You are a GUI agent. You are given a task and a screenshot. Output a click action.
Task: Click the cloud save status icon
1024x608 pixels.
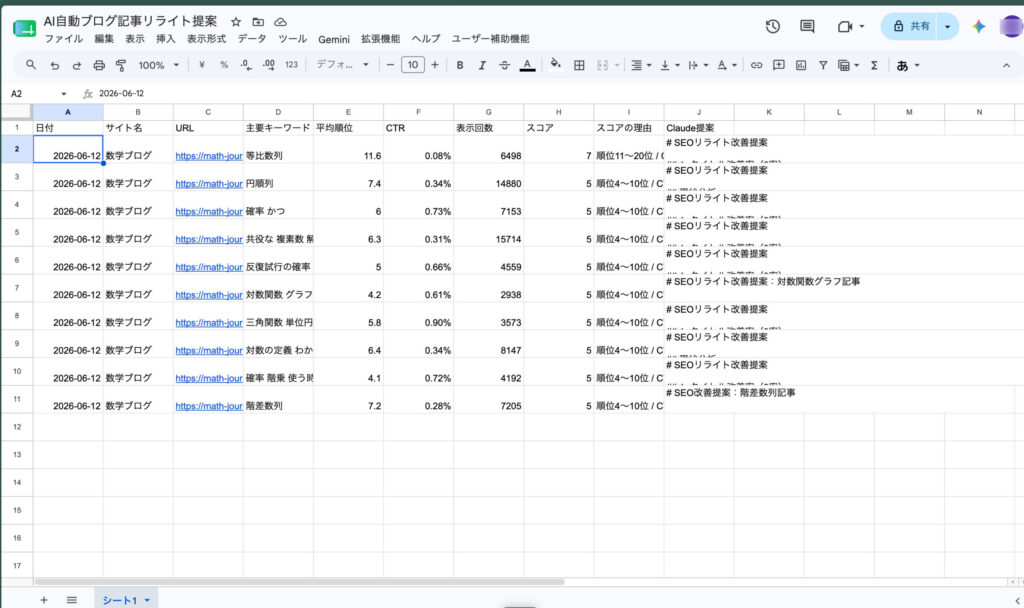pyautogui.click(x=280, y=22)
